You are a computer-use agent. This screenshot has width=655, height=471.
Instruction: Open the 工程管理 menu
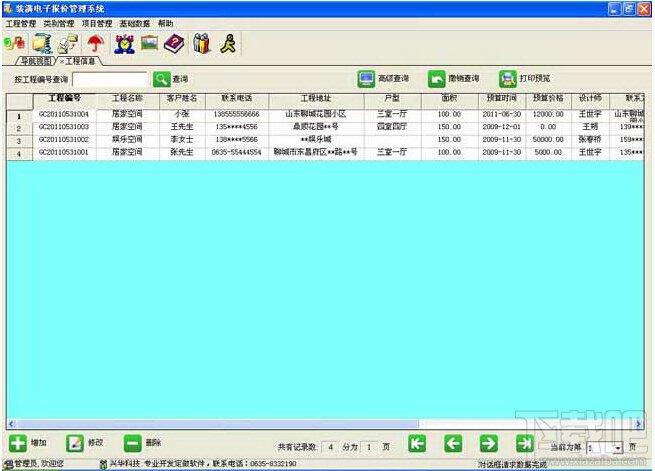(x=21, y=23)
